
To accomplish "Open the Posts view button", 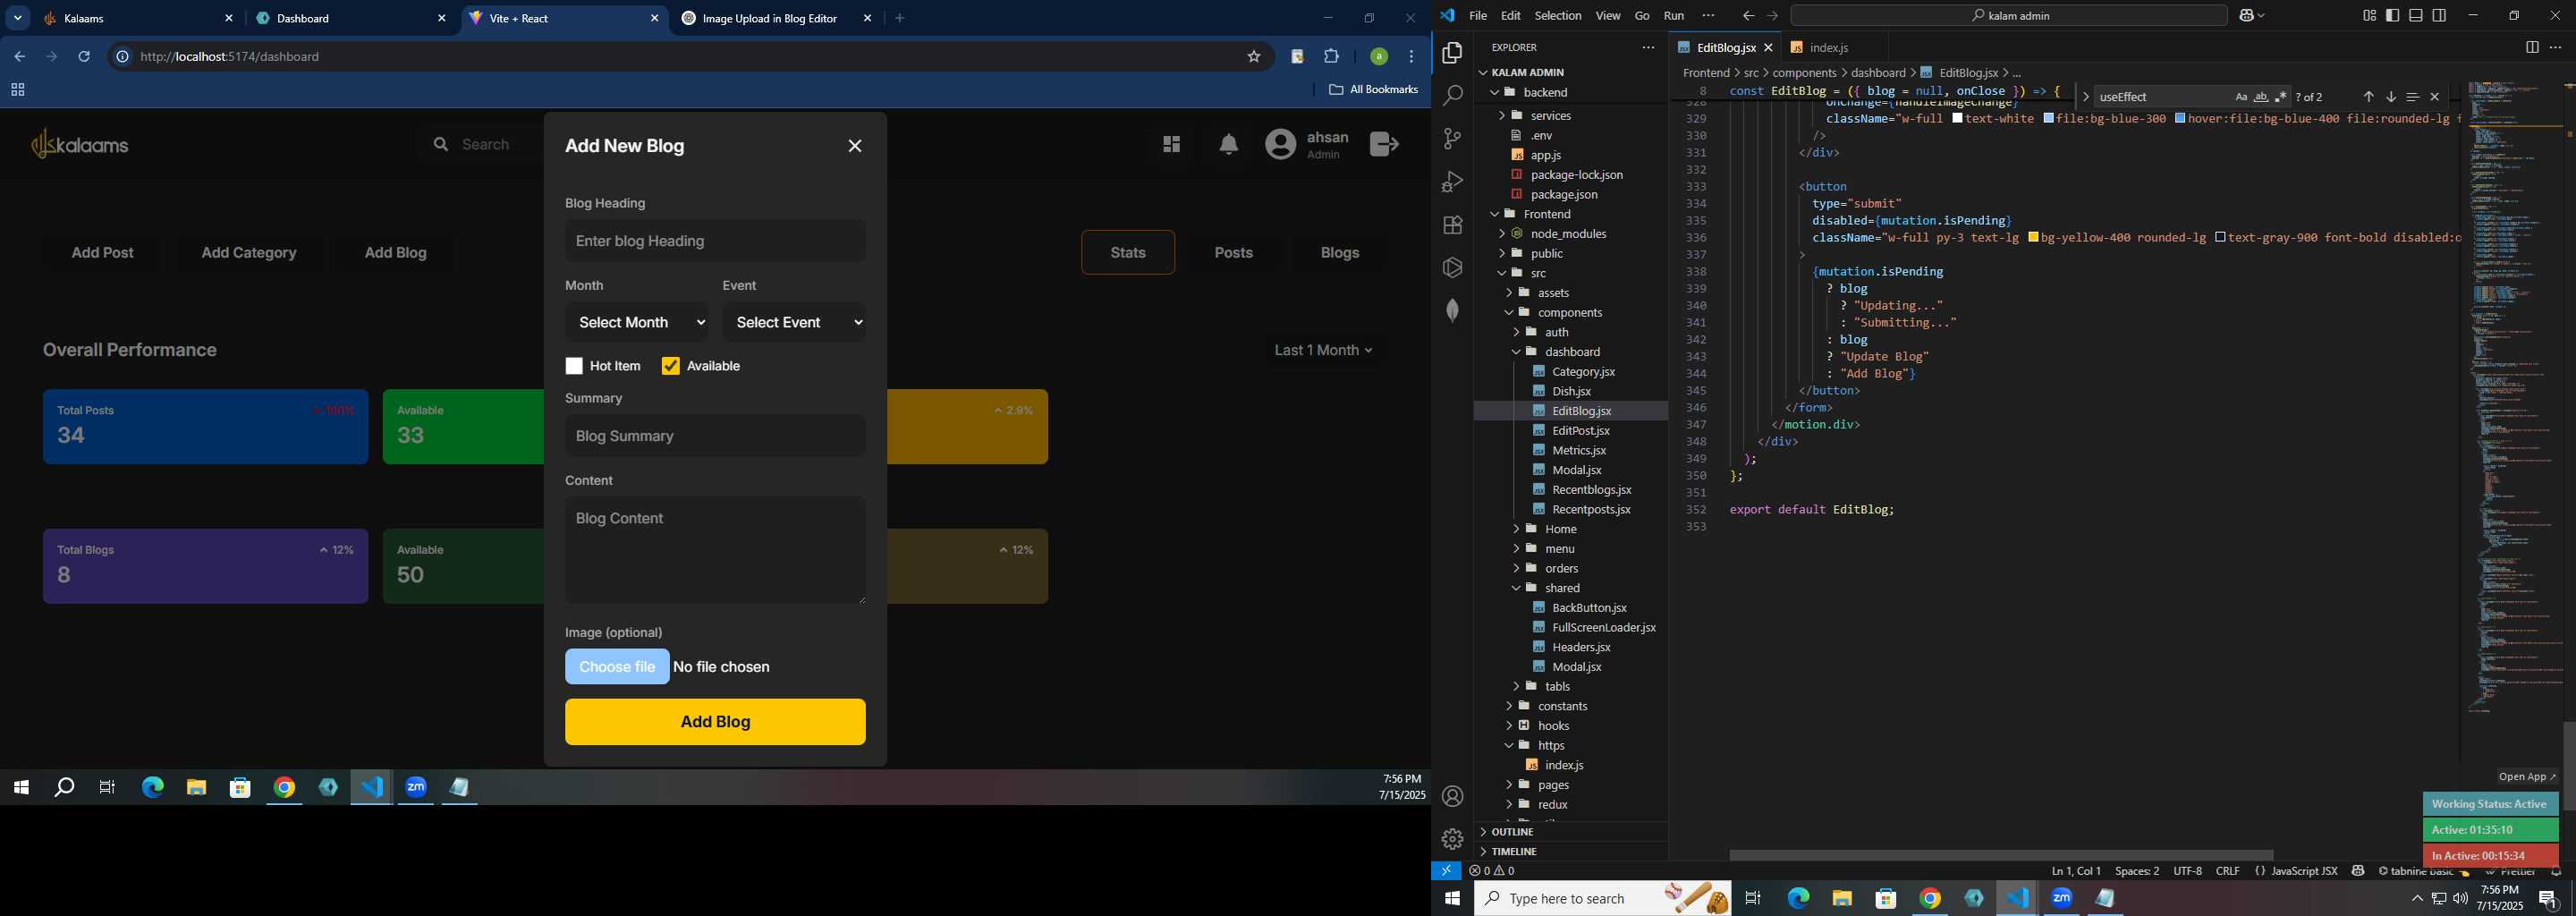I will tap(1233, 253).
